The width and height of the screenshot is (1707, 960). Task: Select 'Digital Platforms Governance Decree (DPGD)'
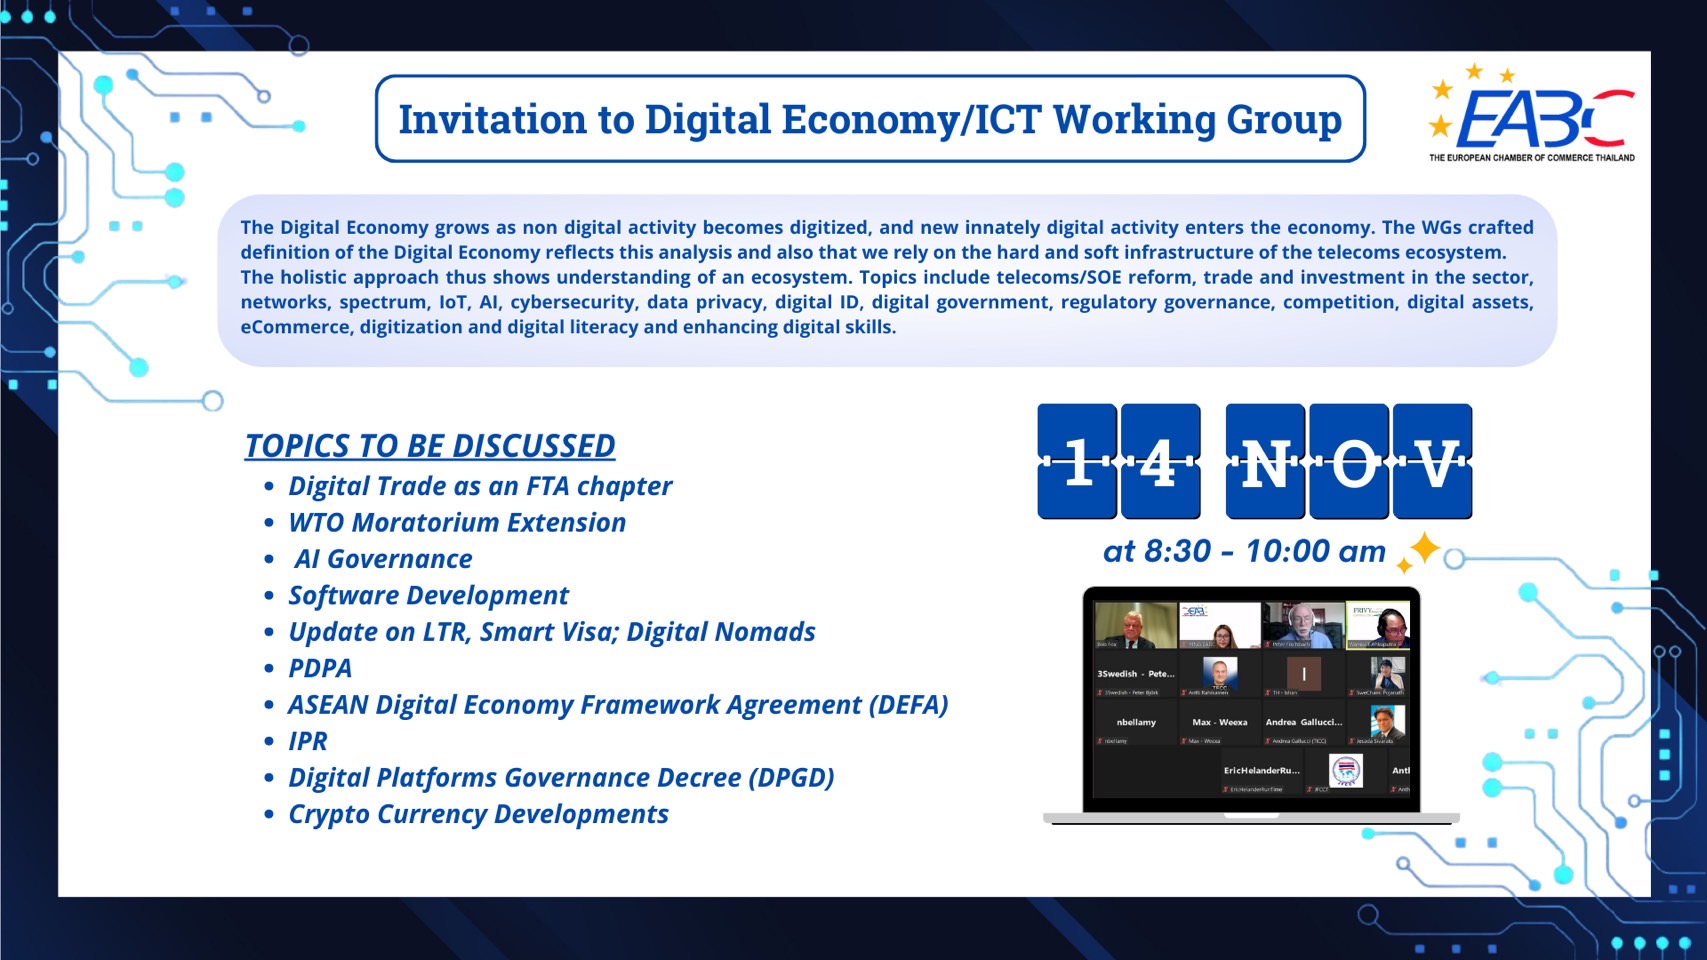click(x=561, y=778)
